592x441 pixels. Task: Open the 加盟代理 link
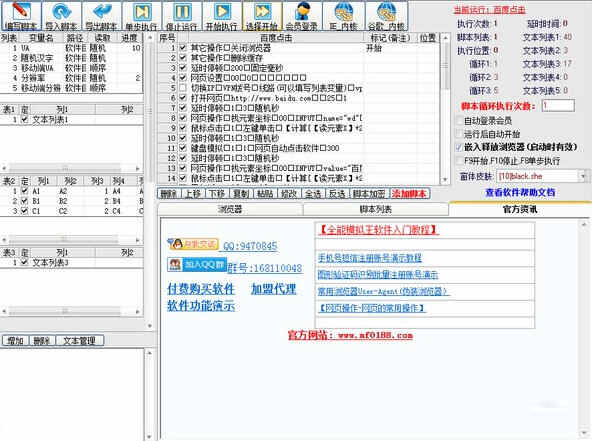(x=274, y=289)
